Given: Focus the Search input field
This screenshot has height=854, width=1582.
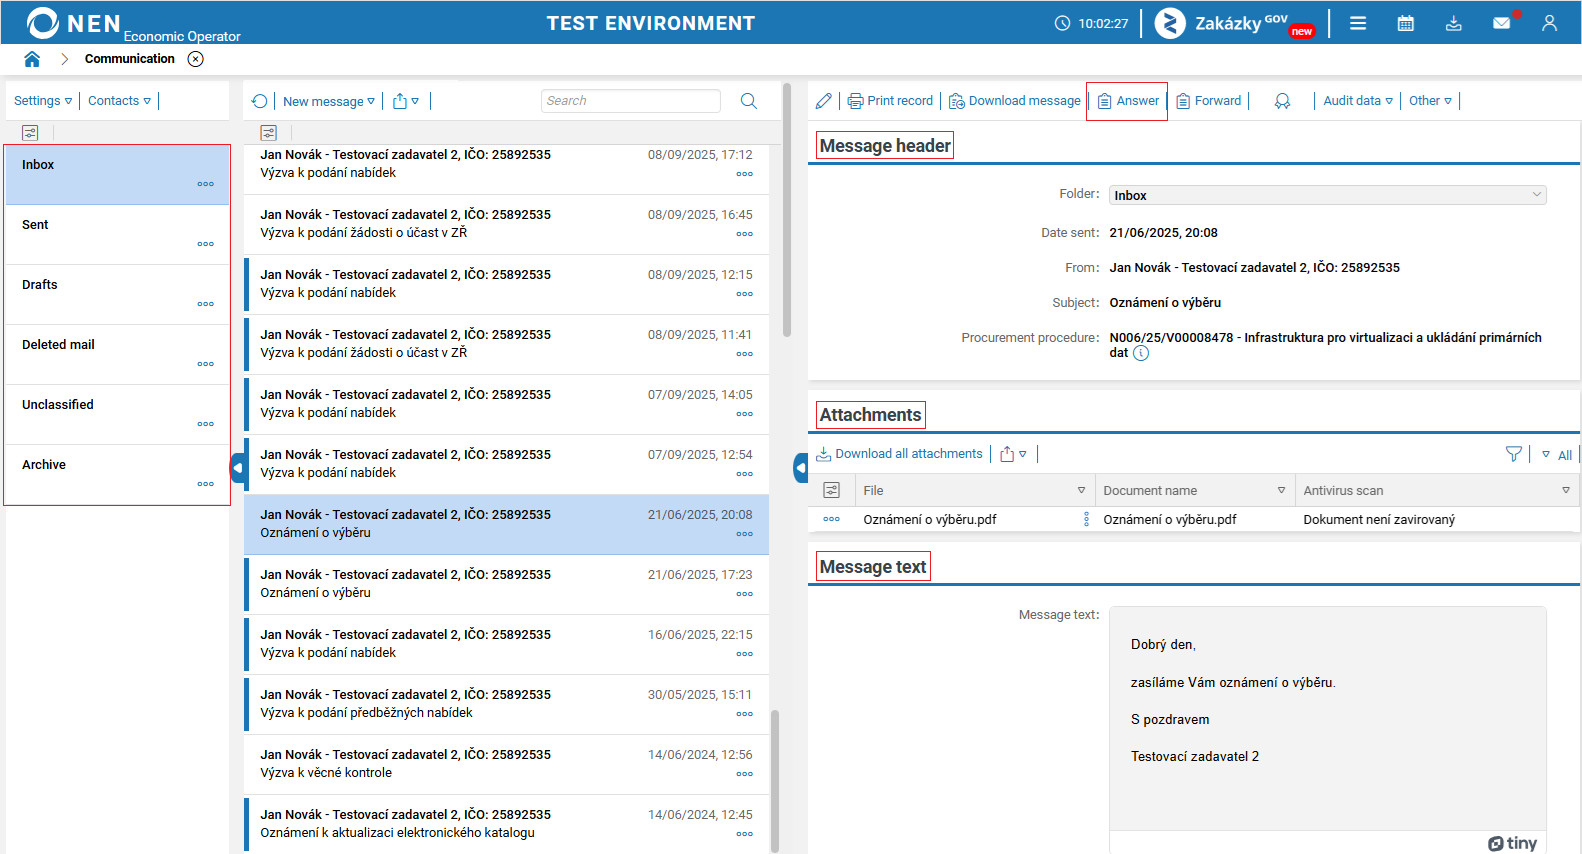Looking at the screenshot, I should (631, 101).
